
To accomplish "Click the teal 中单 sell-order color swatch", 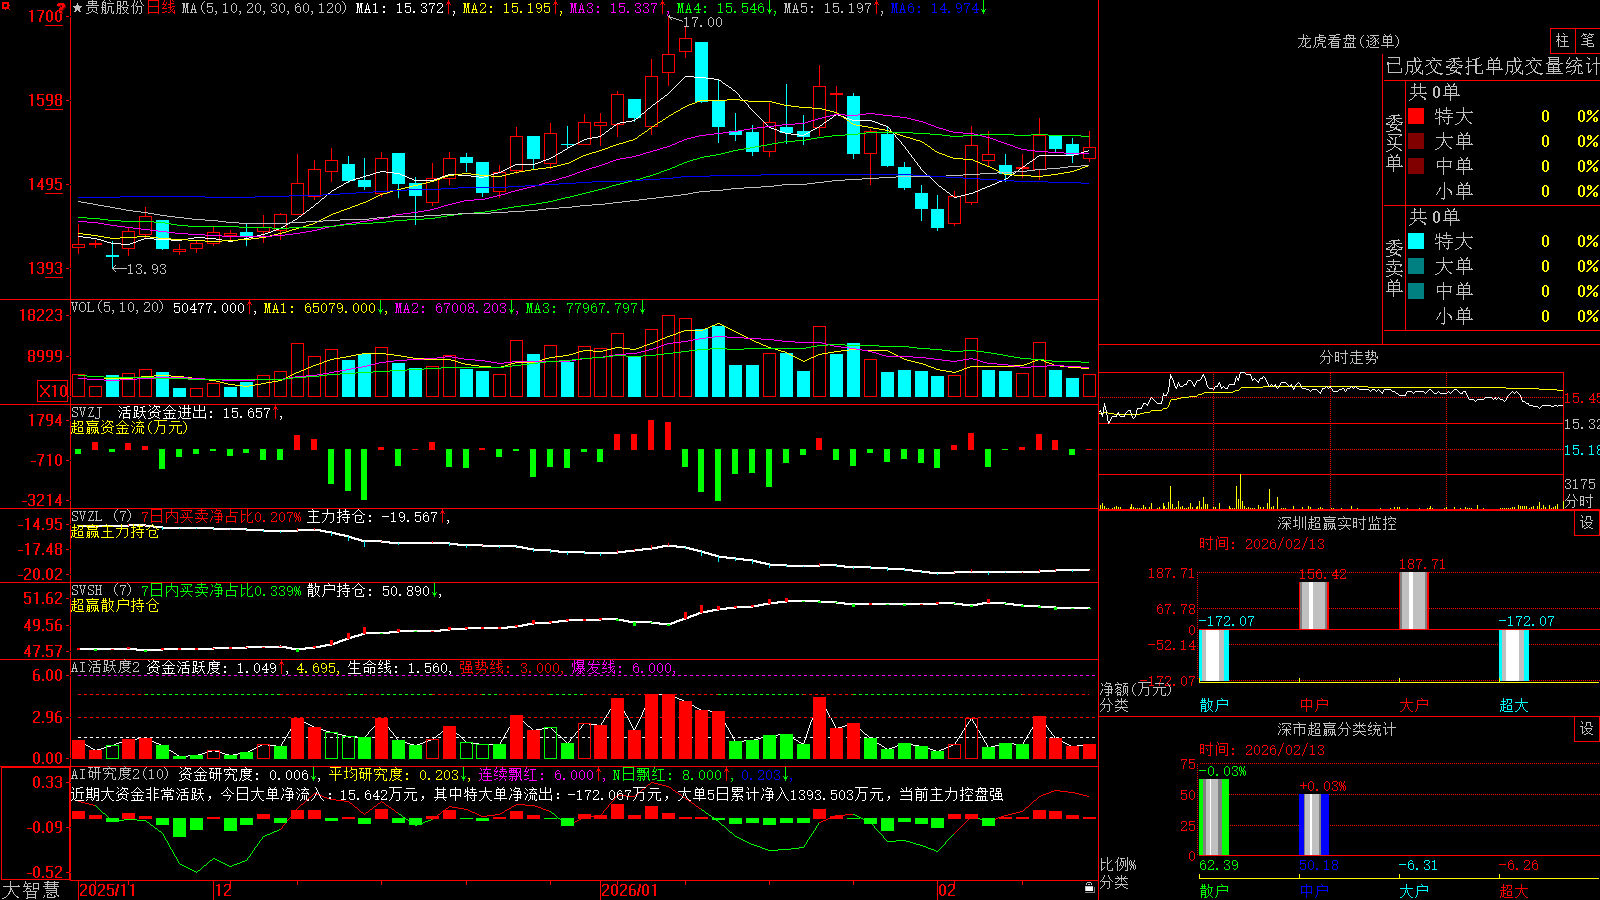I will 1416,291.
